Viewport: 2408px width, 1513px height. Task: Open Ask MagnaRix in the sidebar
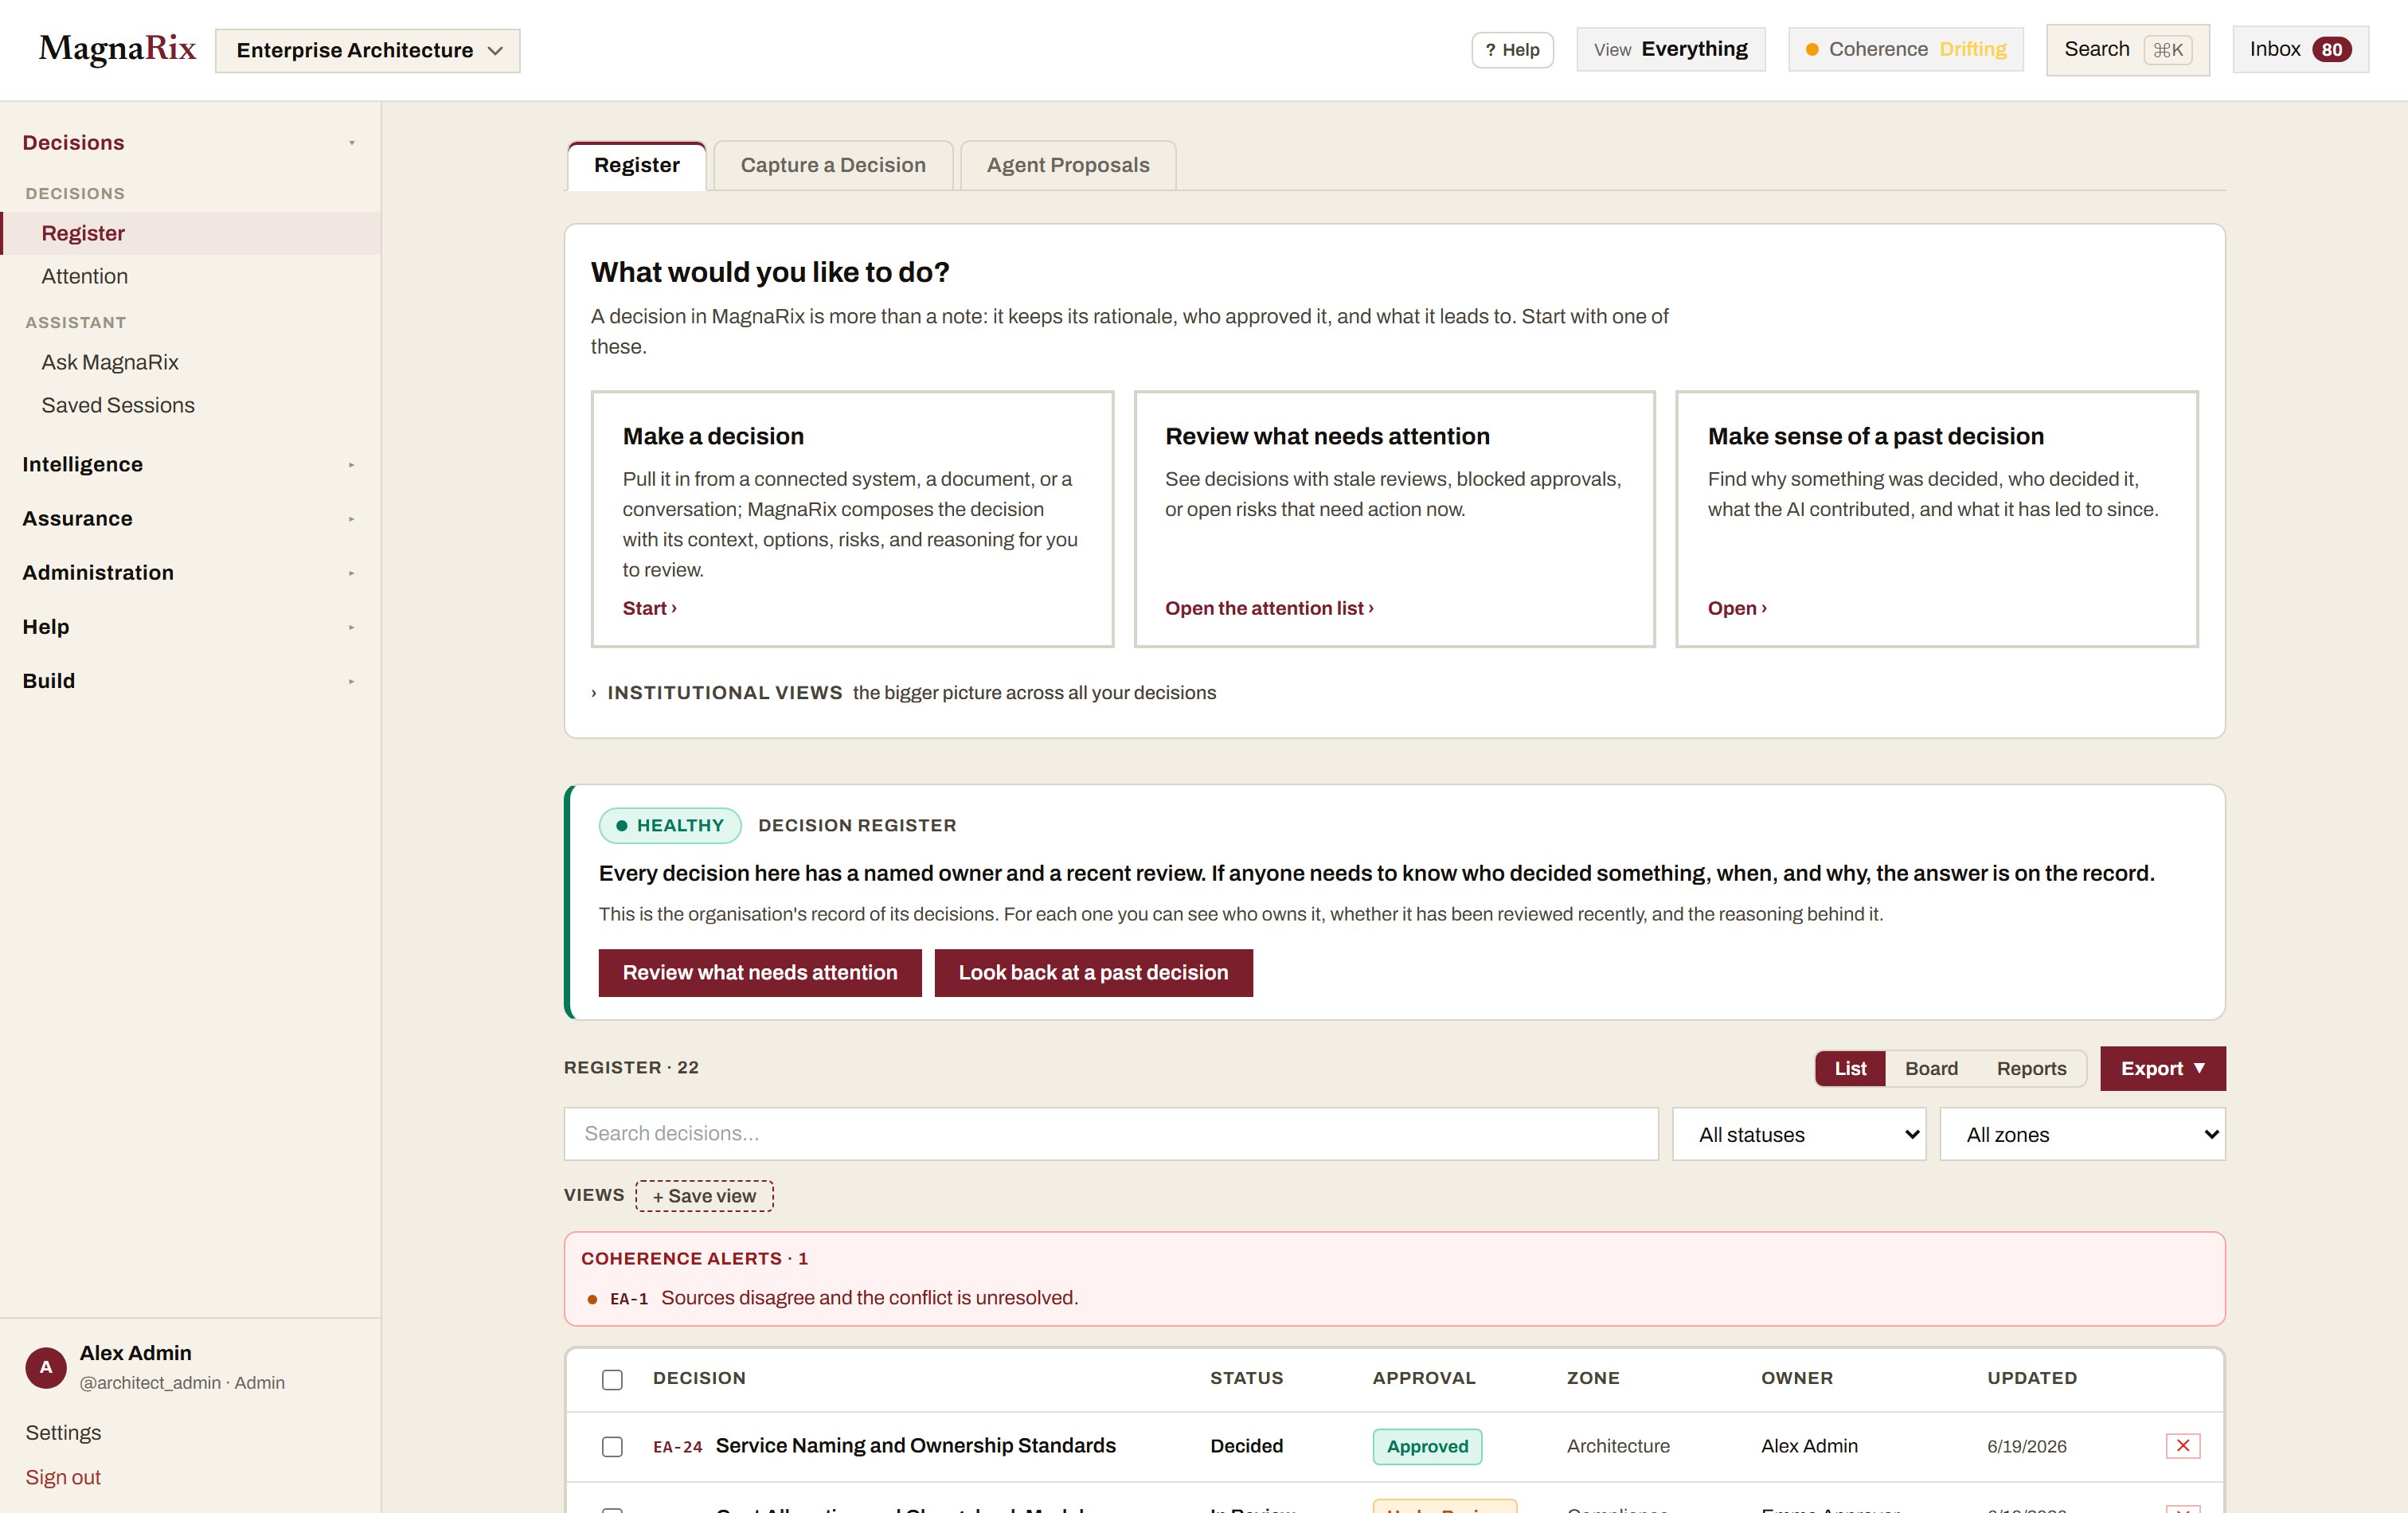pyautogui.click(x=190, y=362)
